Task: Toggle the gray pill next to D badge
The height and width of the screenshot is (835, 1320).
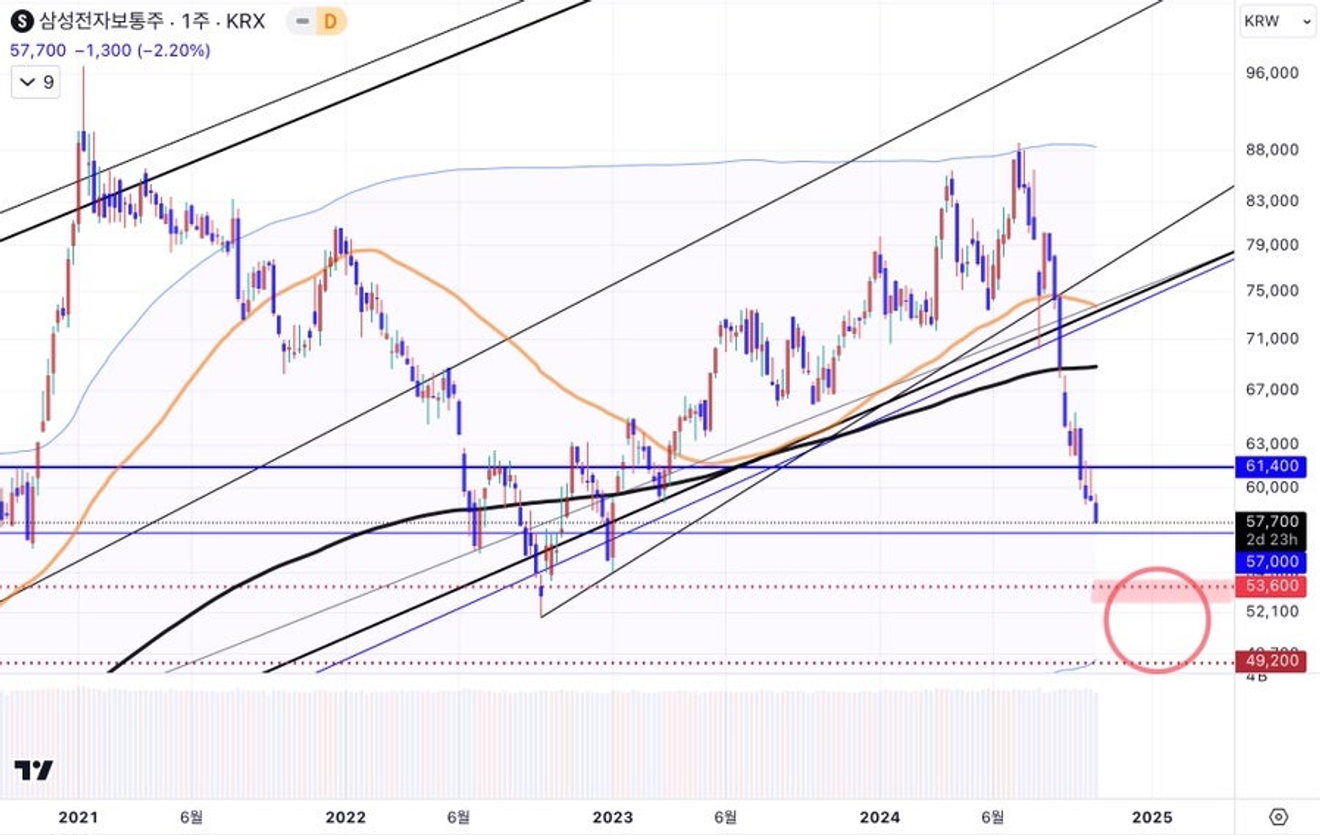Action: click(302, 21)
